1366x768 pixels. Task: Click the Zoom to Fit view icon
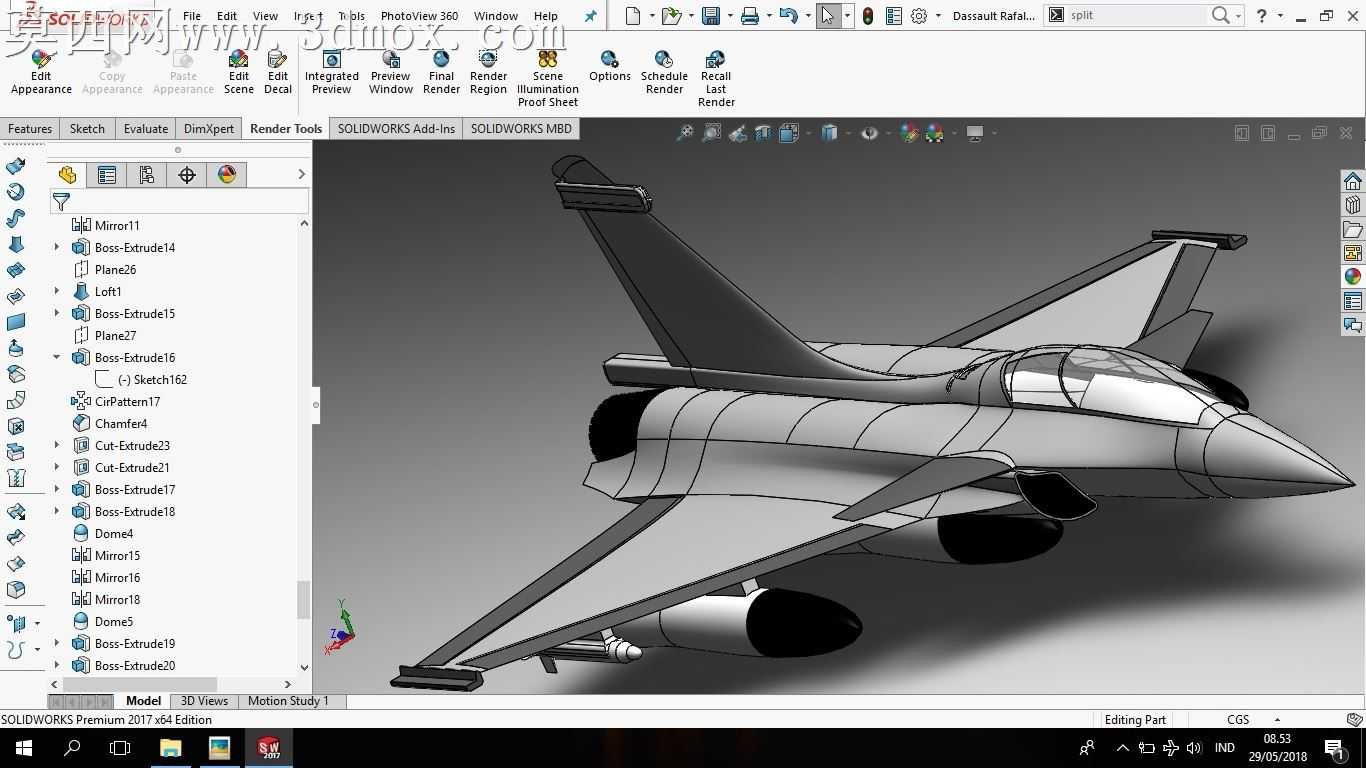click(x=685, y=133)
